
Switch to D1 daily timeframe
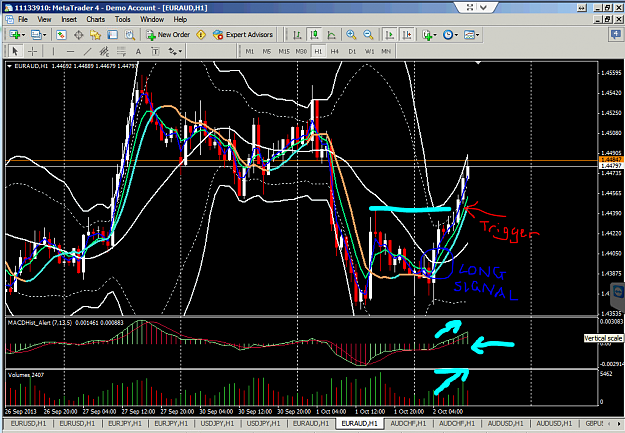pyautogui.click(x=352, y=51)
